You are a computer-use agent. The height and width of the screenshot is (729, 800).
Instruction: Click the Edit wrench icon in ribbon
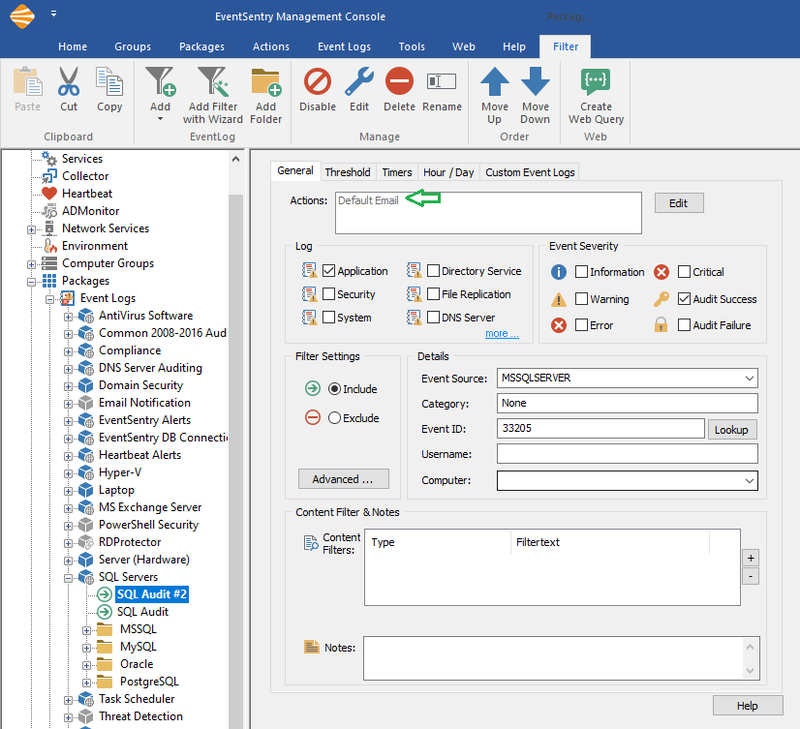tap(359, 82)
